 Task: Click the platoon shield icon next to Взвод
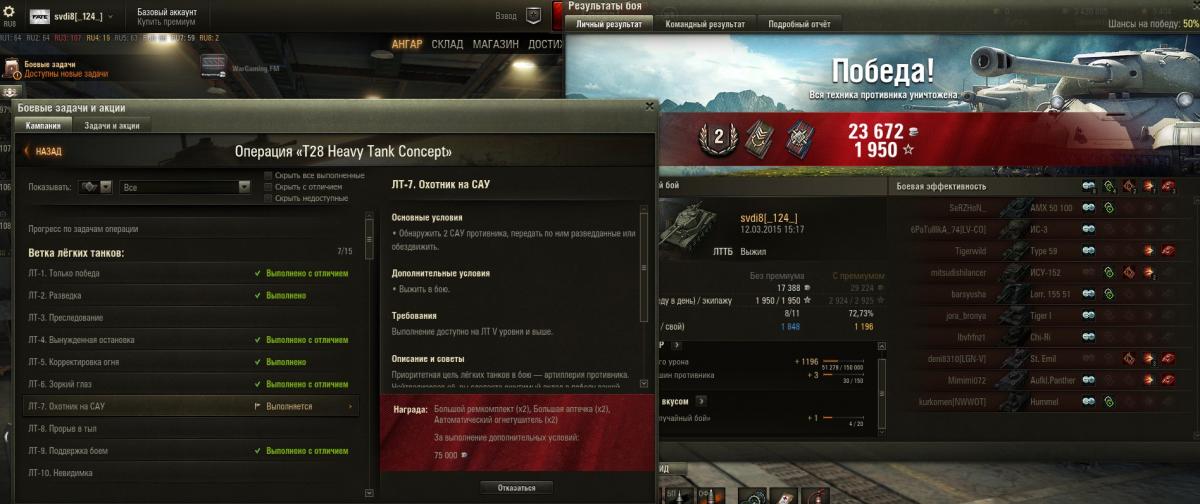tap(533, 15)
